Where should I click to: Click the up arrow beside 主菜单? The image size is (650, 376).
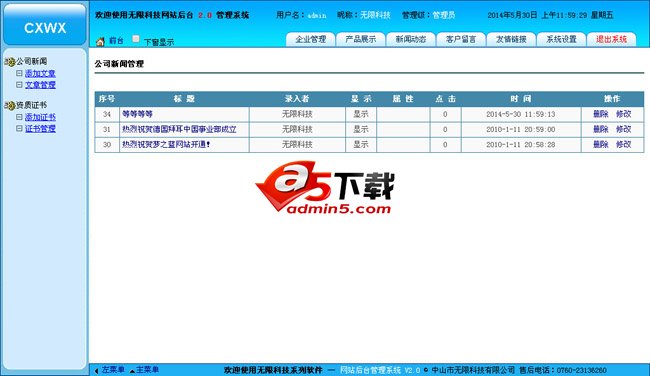132,371
